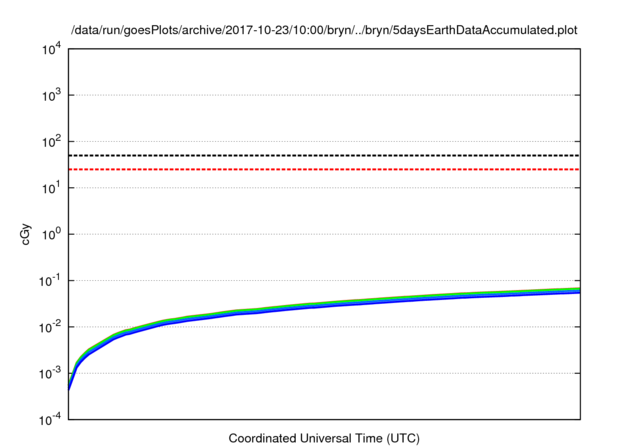Click the 10^-1 y-axis tick label
The height and width of the screenshot is (448, 640).
(x=50, y=281)
